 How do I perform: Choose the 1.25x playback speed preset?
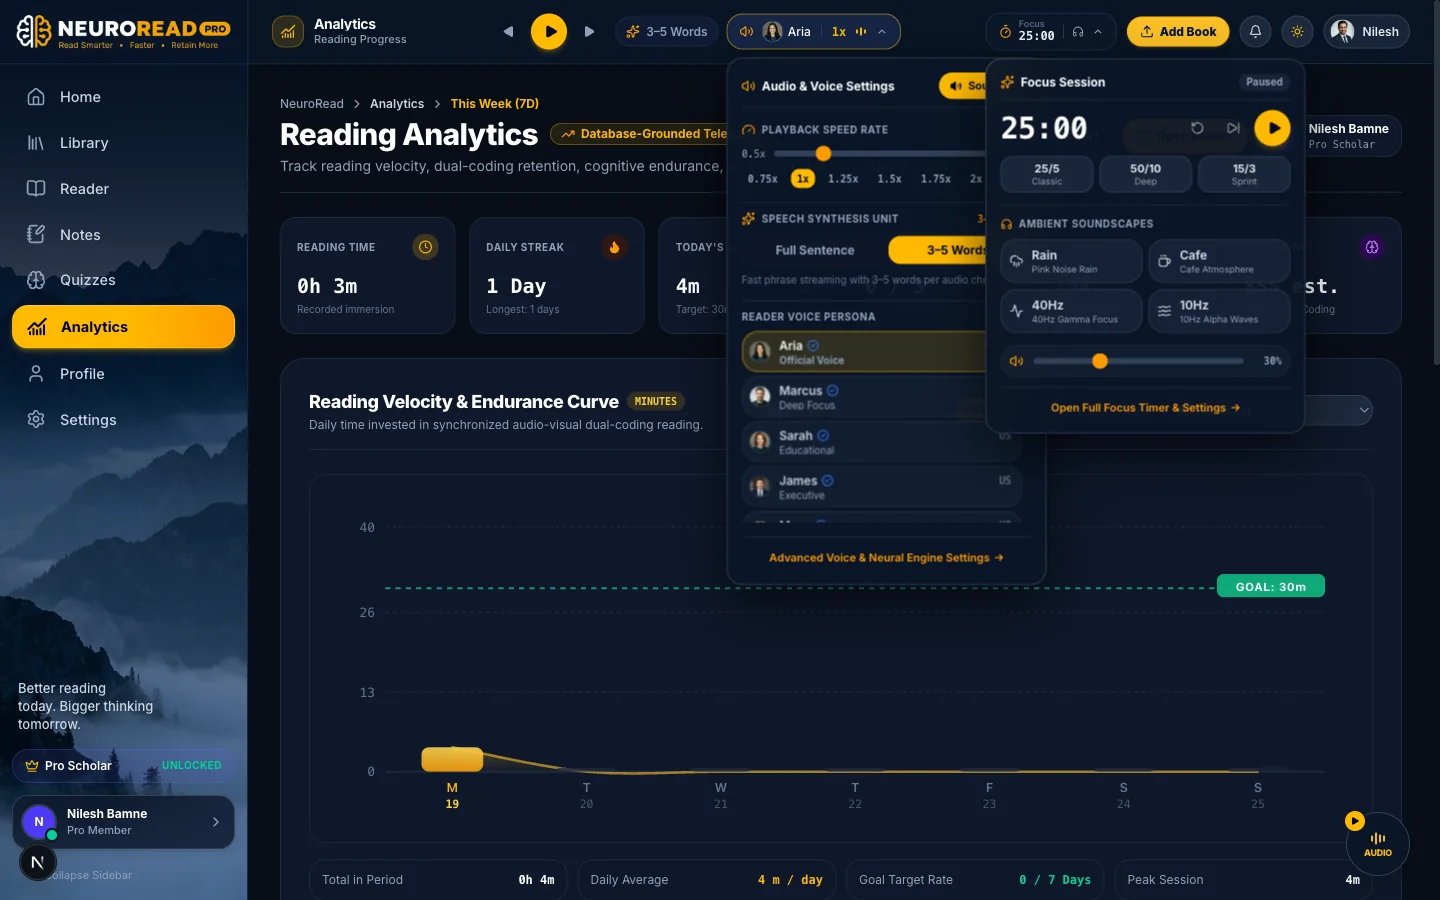[x=843, y=179]
